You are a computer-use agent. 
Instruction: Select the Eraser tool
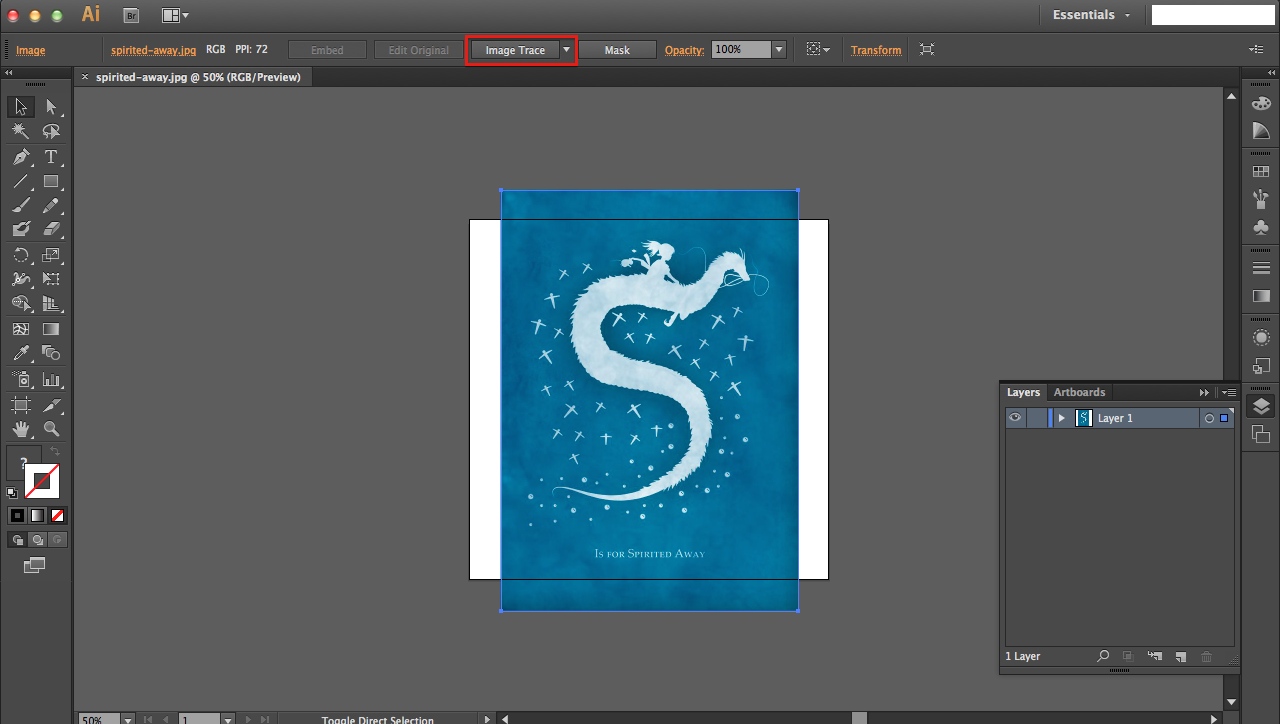pyautogui.click(x=51, y=229)
